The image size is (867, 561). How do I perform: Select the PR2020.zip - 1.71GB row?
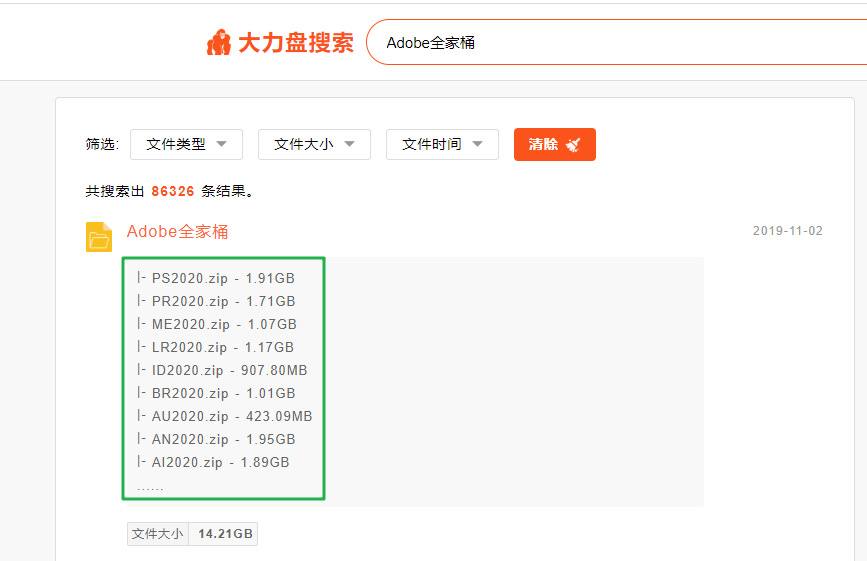pyautogui.click(x=216, y=301)
